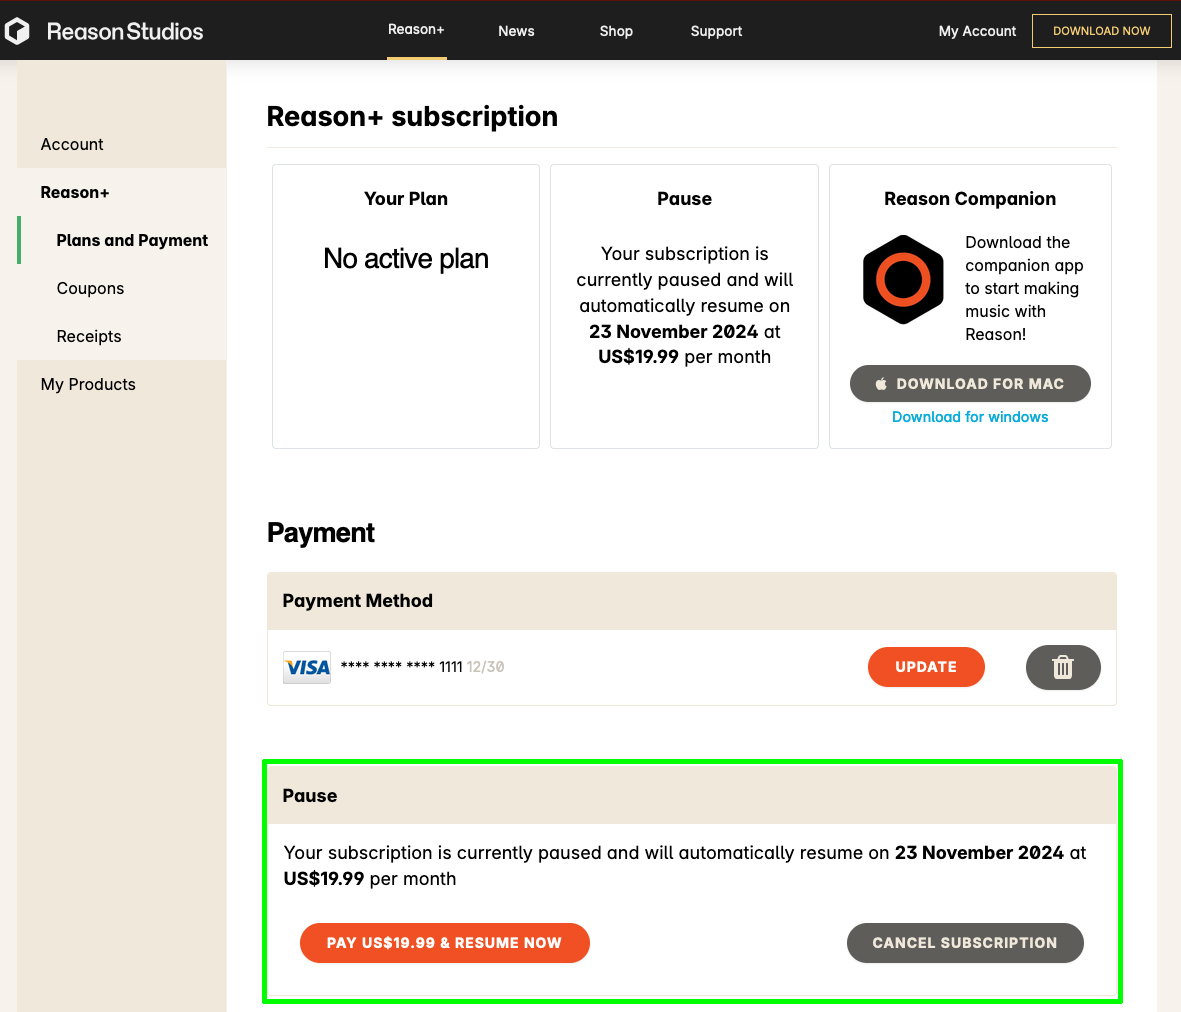The width and height of the screenshot is (1181, 1012).
Task: Open My Account in header
Action: (977, 32)
